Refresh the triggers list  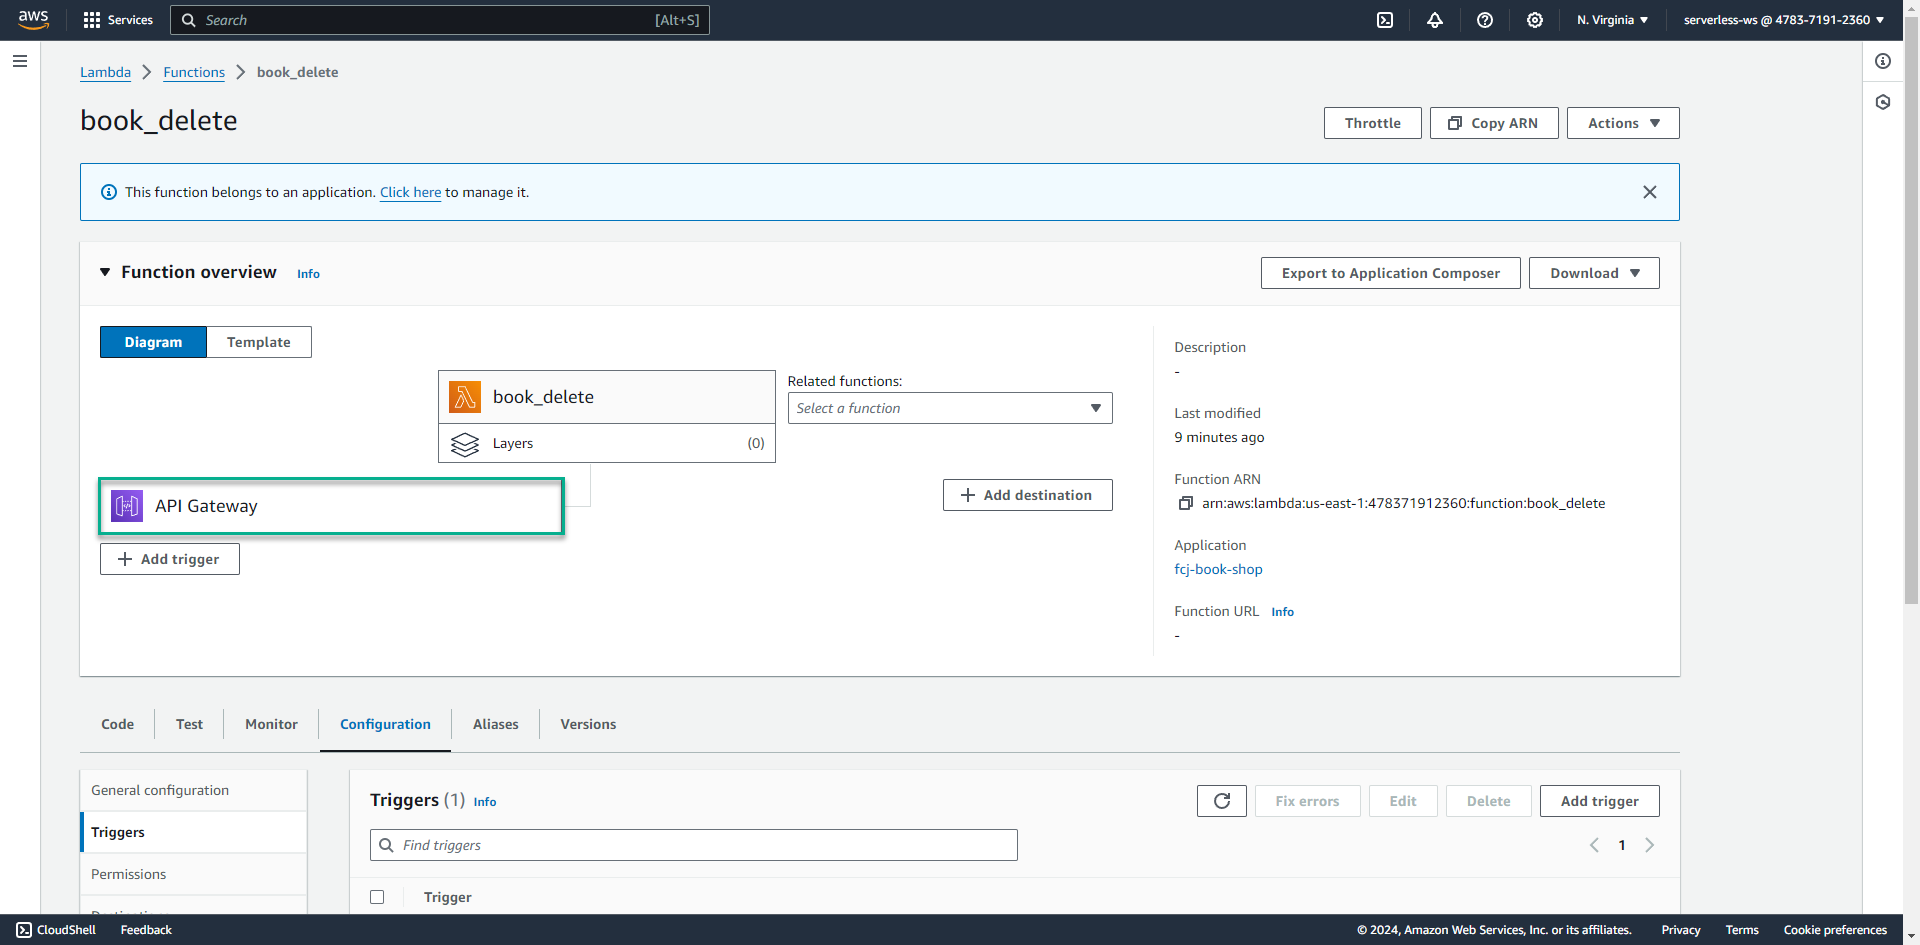(x=1222, y=801)
